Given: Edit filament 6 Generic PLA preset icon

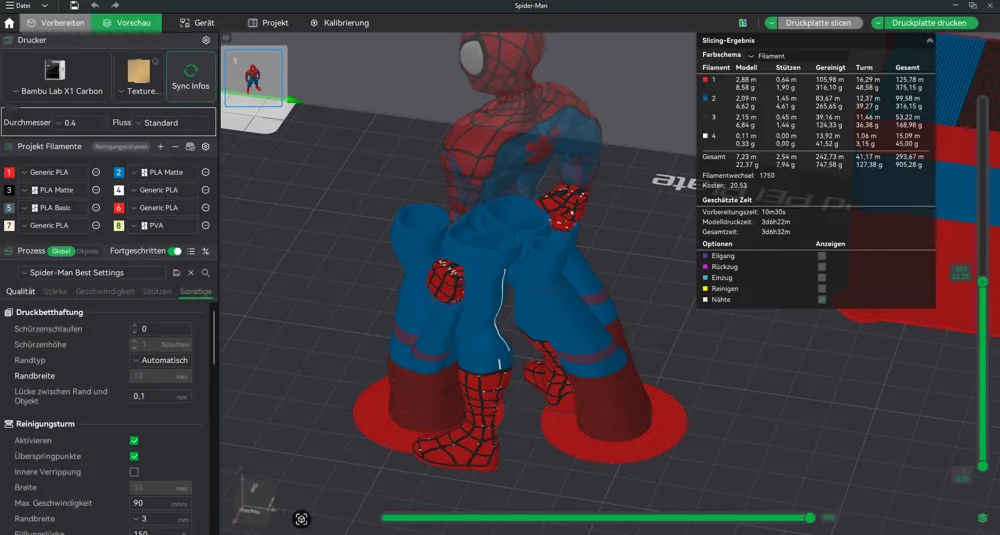Looking at the screenshot, I should click(205, 208).
